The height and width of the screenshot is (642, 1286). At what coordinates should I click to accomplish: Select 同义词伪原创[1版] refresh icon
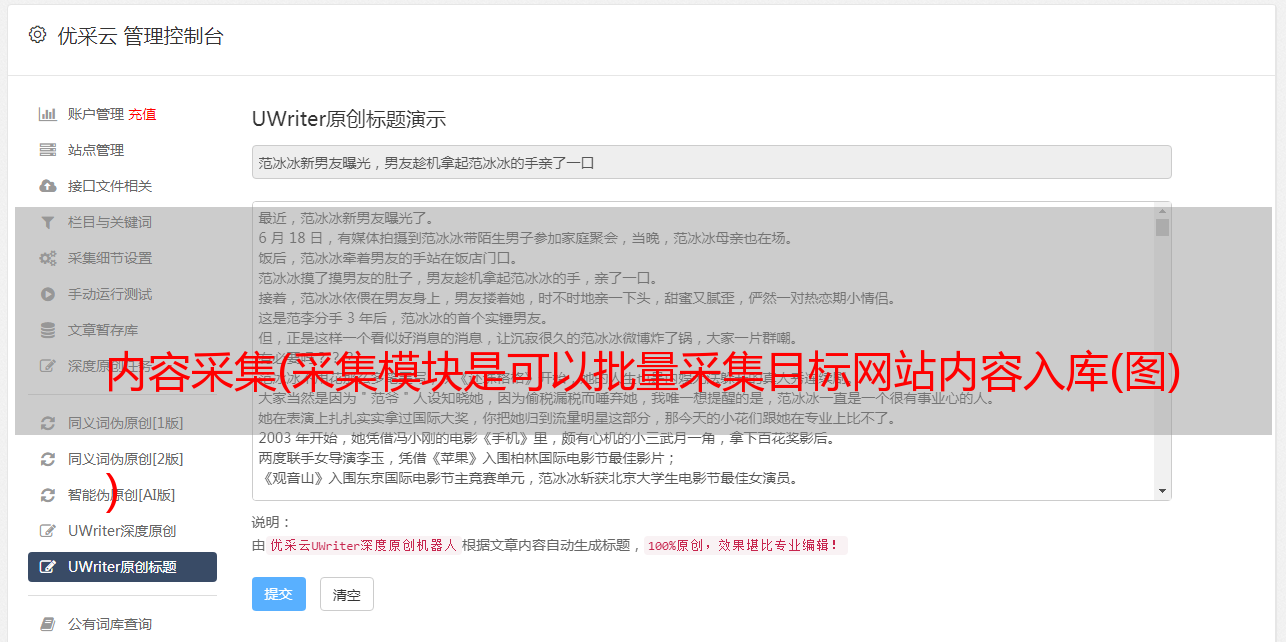click(47, 423)
